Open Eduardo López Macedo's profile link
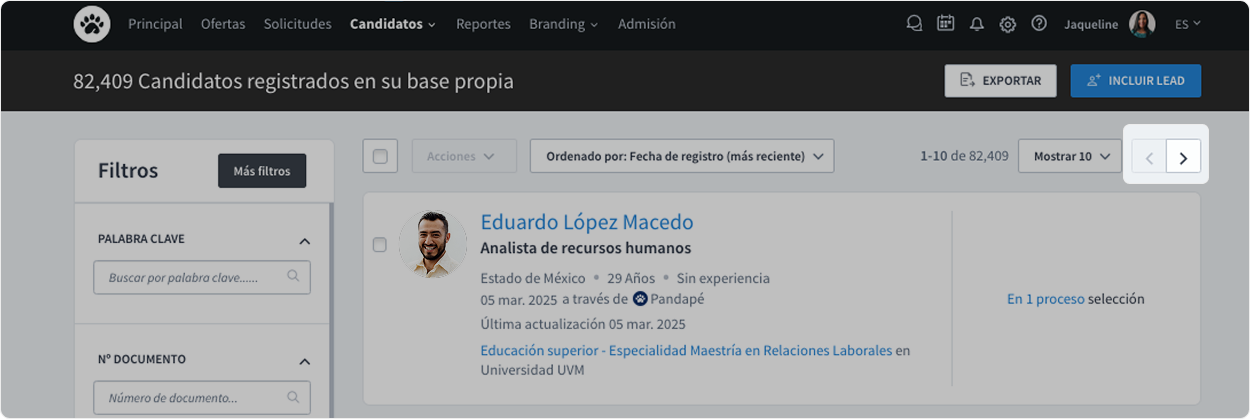This screenshot has height=419, width=1250. pos(587,222)
